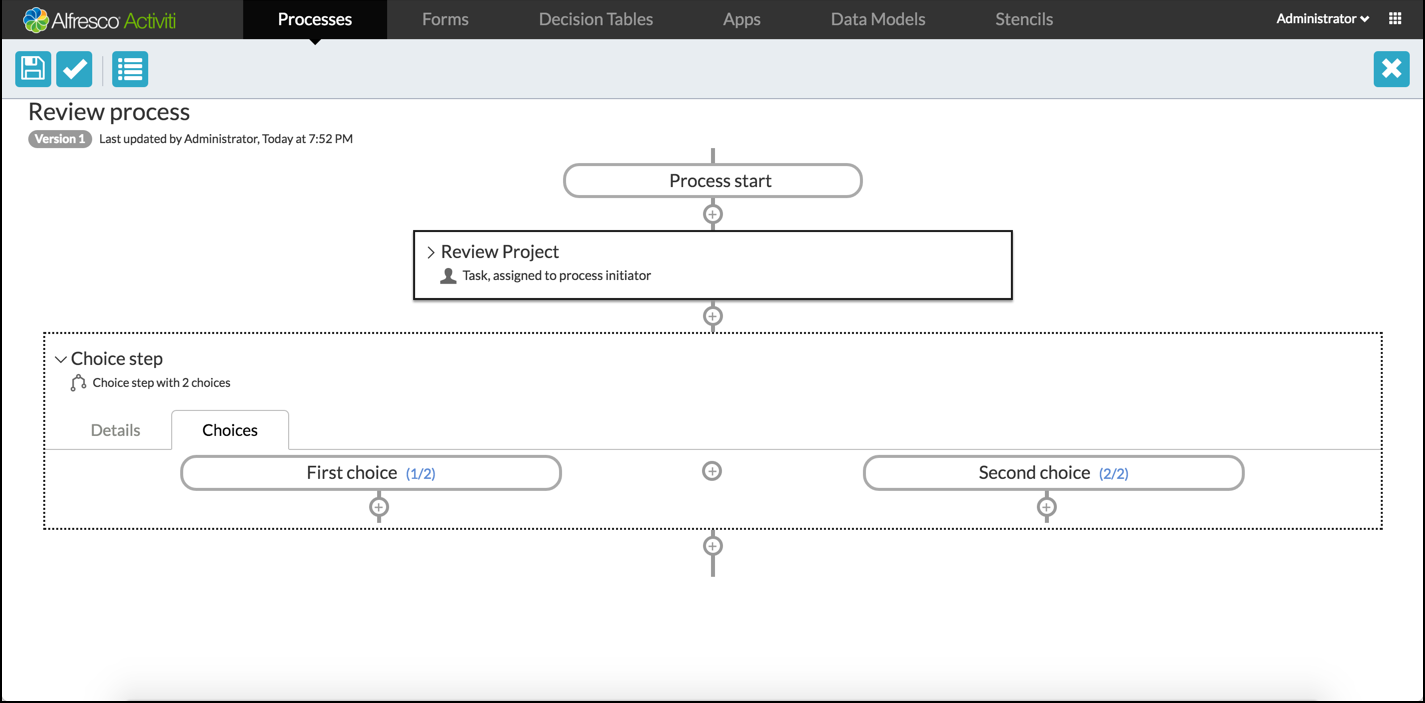Click plus icon between the two choices
The height and width of the screenshot is (703, 1425).
click(x=712, y=471)
